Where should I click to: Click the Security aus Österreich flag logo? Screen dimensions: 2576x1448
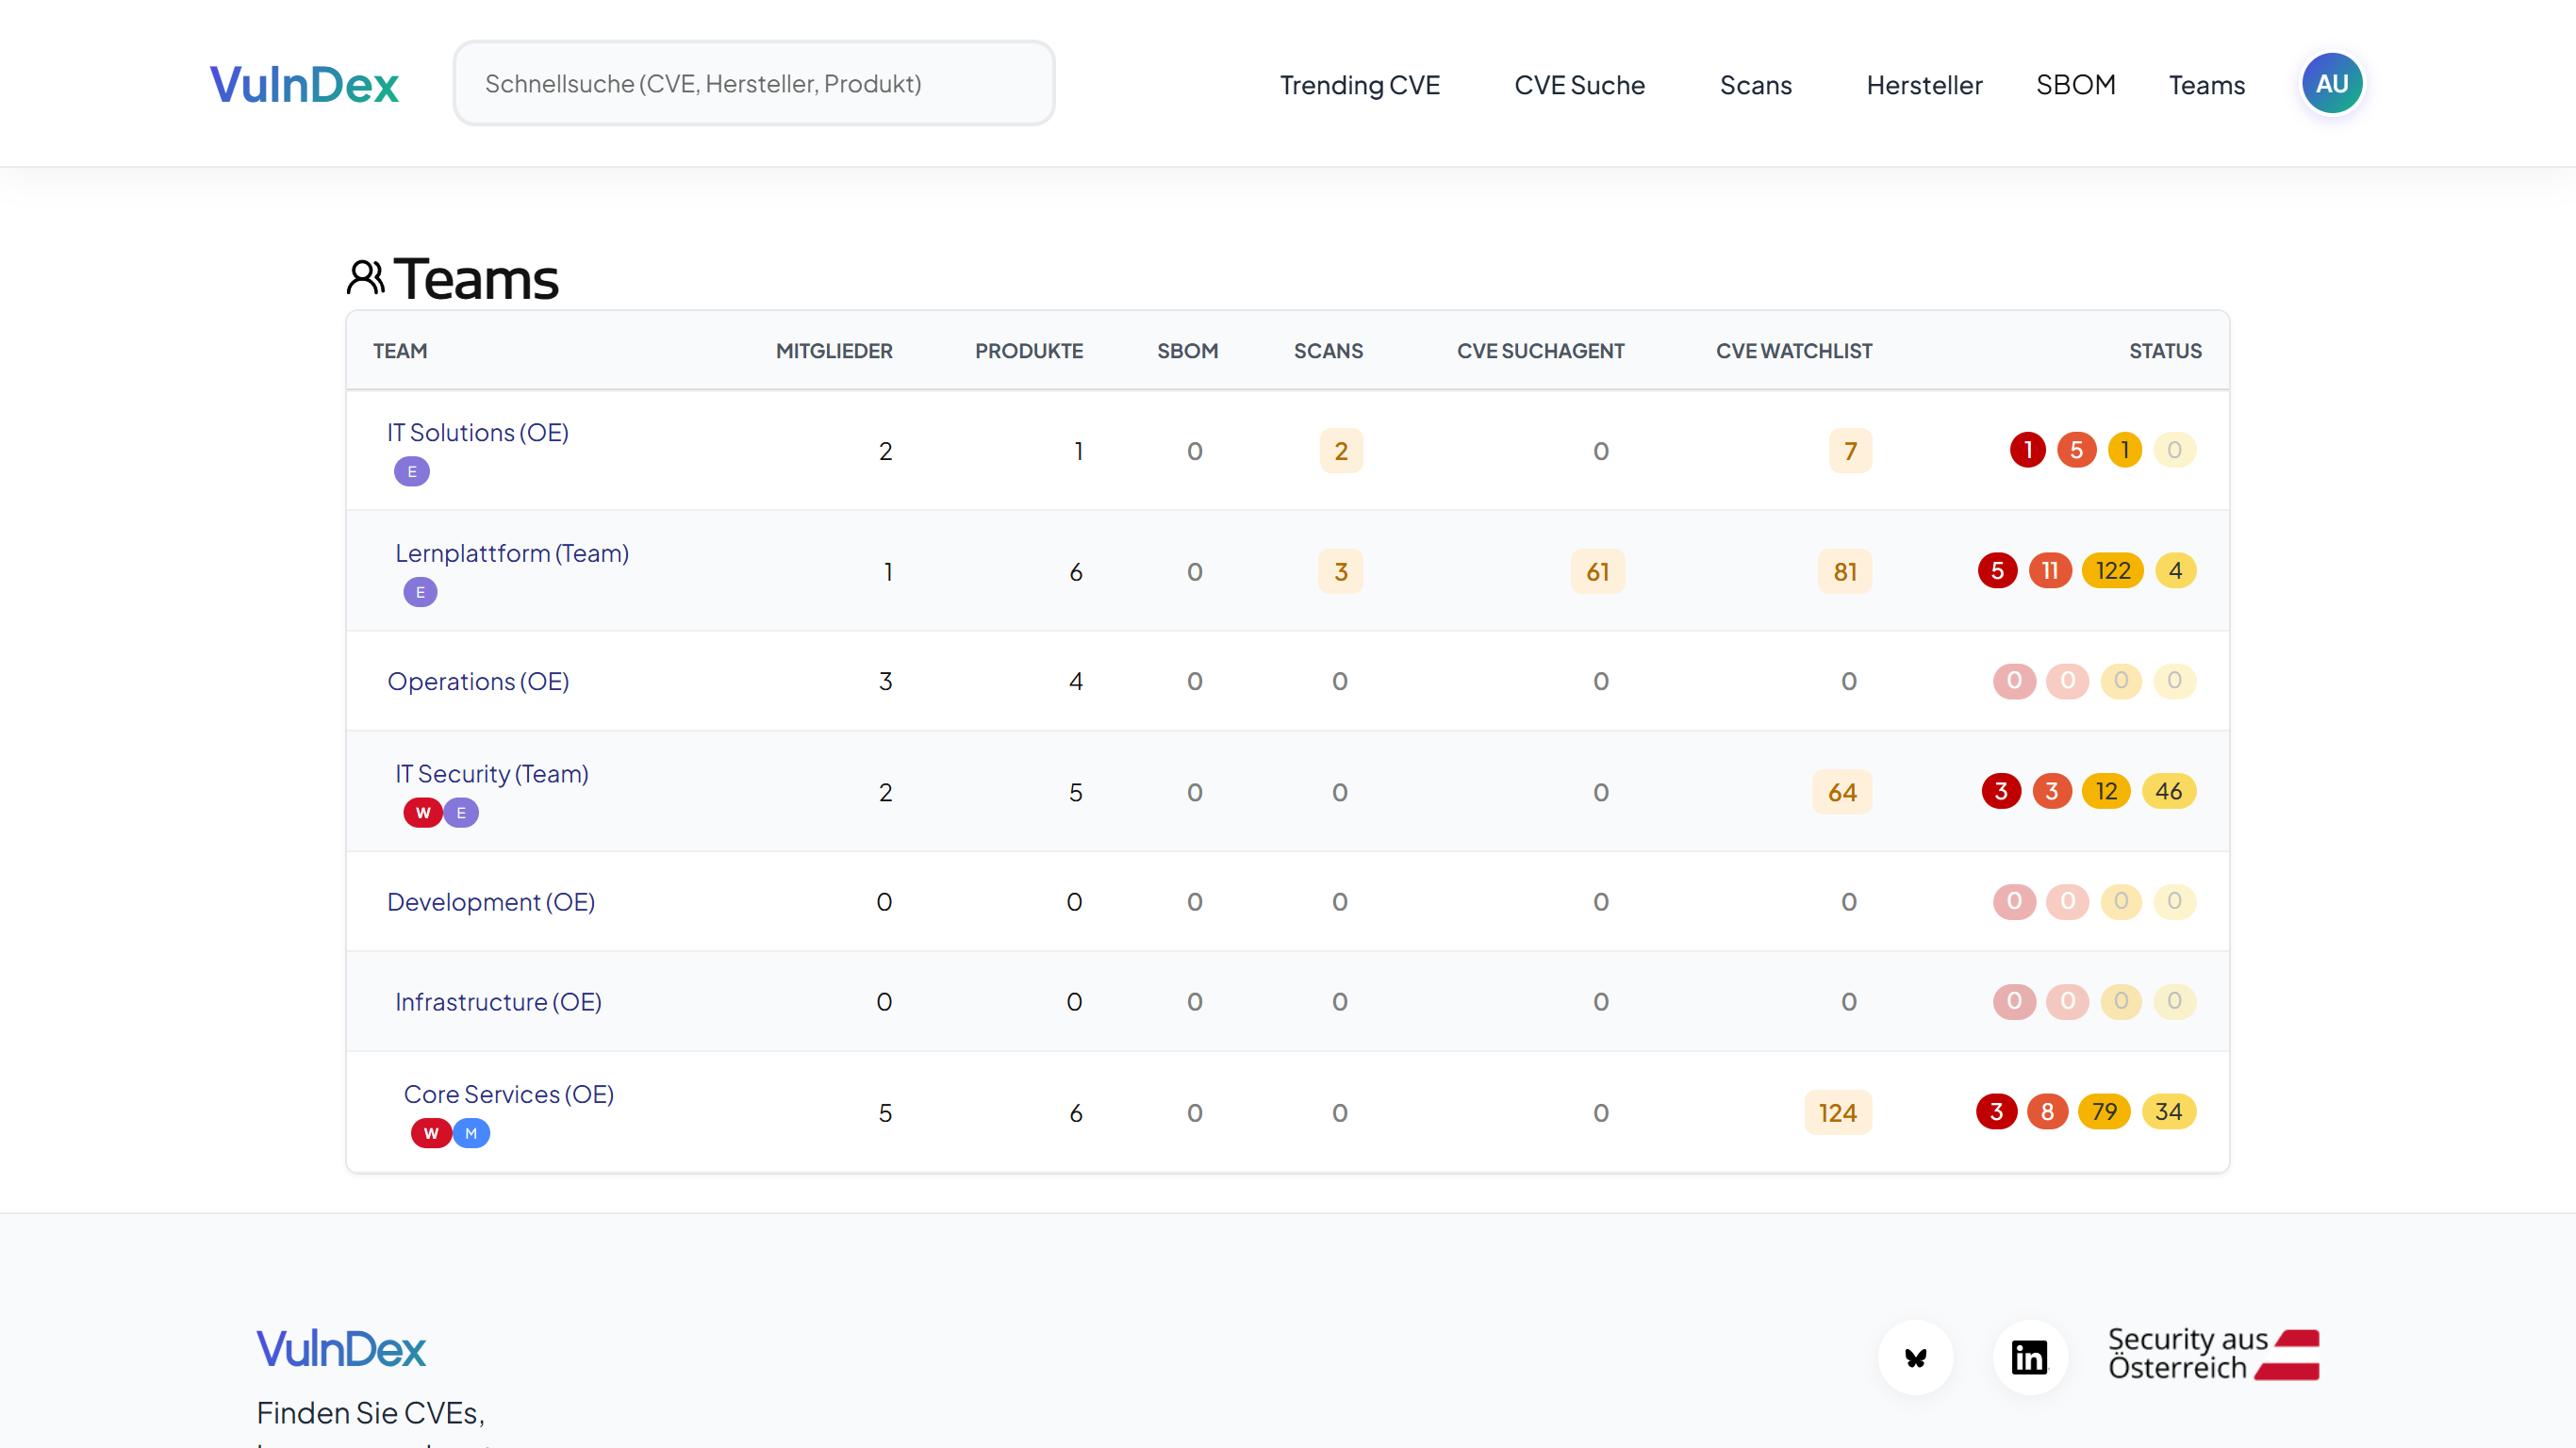point(2213,1355)
